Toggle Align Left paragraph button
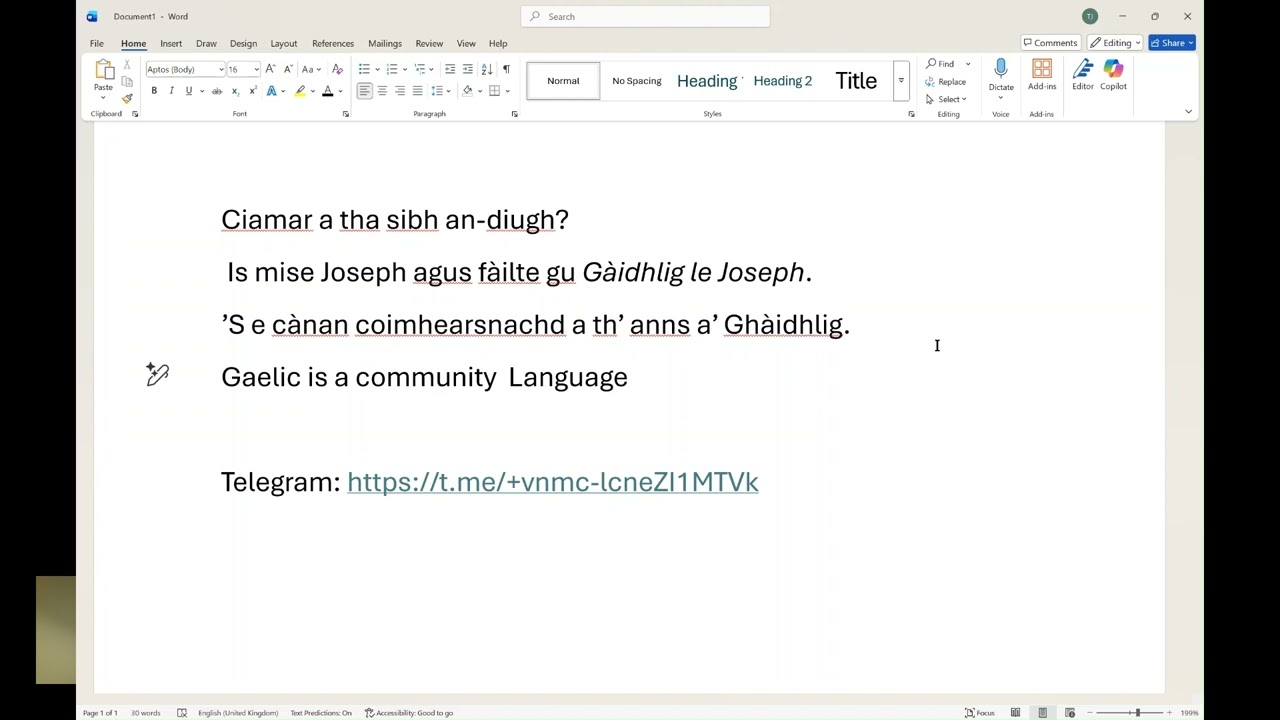The height and width of the screenshot is (720, 1280). tap(364, 91)
